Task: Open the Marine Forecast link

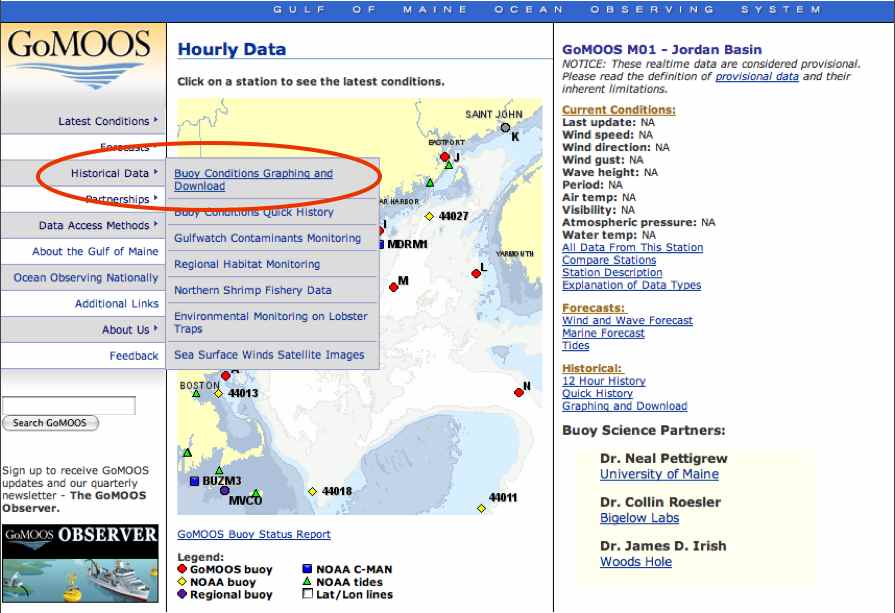Action: pyautogui.click(x=603, y=333)
